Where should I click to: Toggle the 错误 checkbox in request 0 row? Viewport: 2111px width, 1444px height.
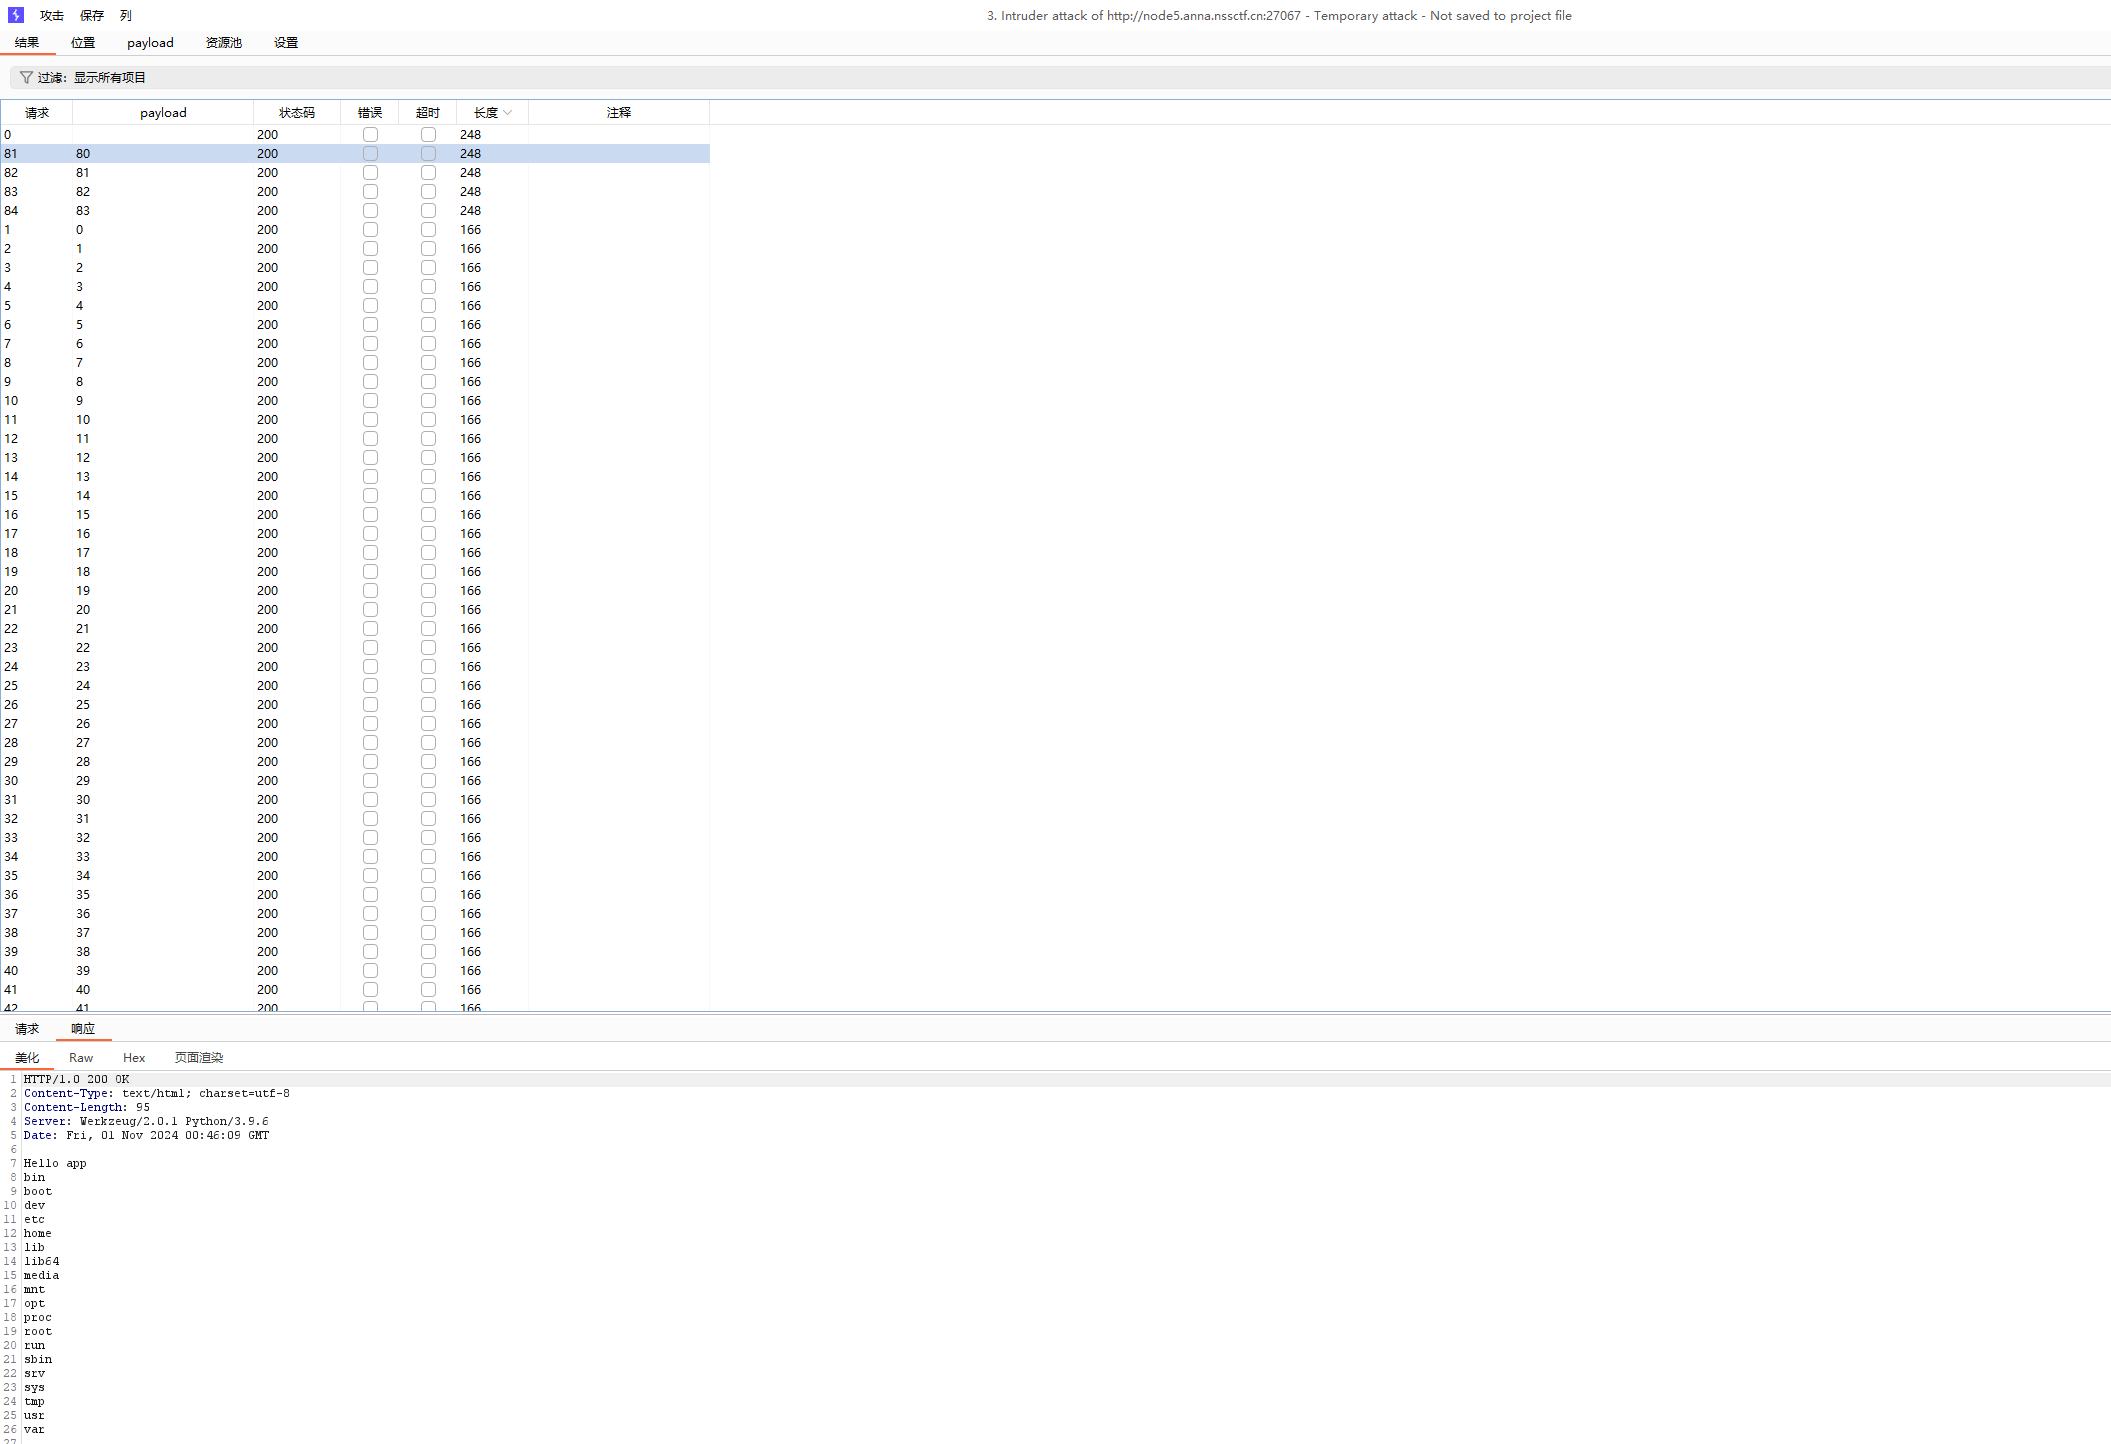tap(370, 134)
